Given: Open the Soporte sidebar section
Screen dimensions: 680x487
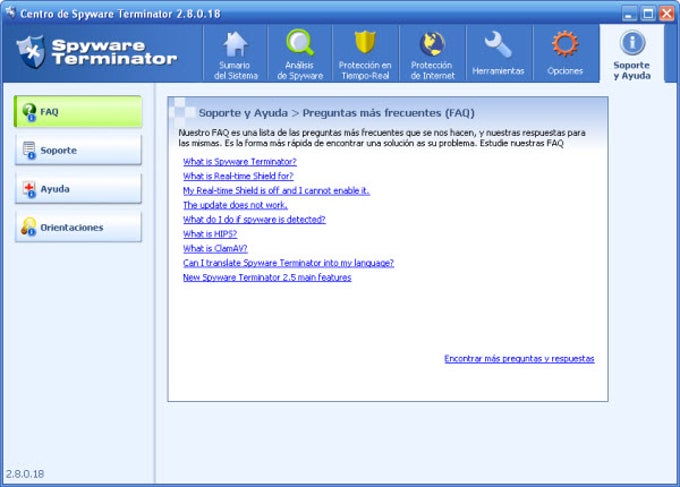Looking at the screenshot, I should pos(78,150).
